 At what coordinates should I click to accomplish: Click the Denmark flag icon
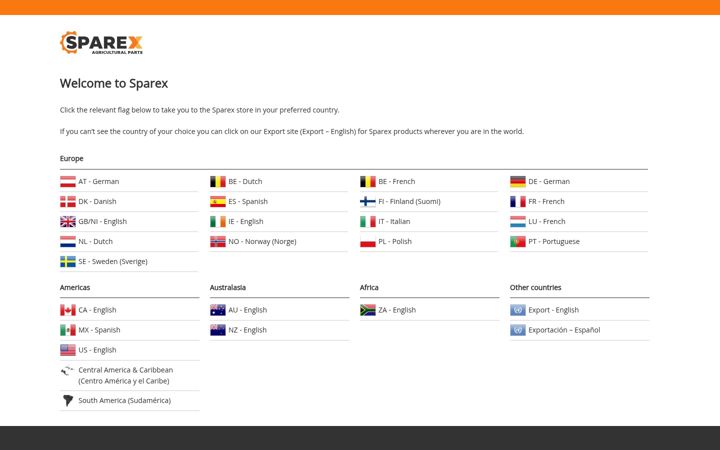68,202
